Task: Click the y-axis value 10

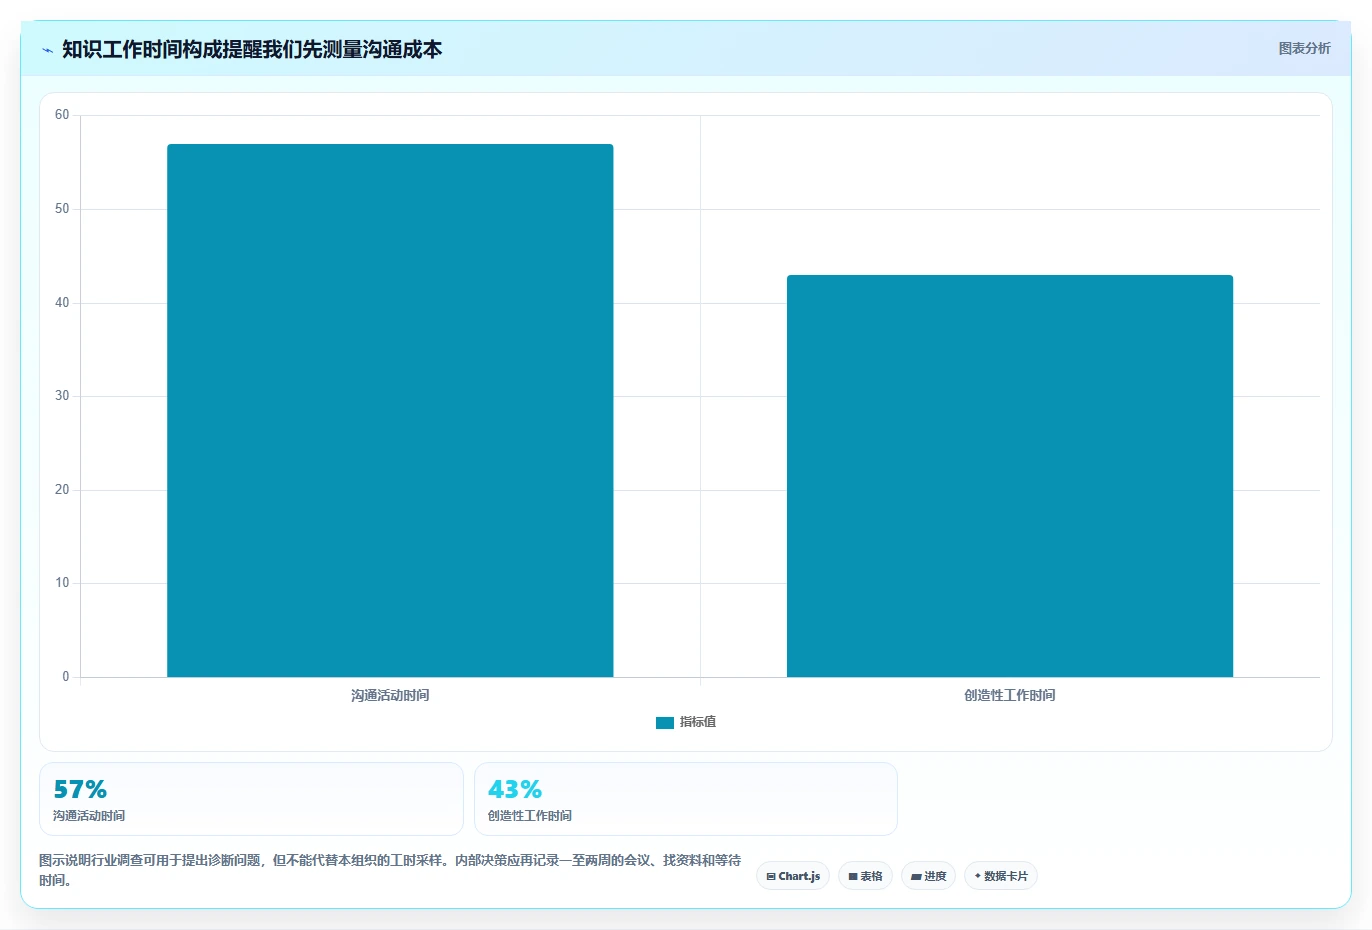Action: pyautogui.click(x=62, y=583)
